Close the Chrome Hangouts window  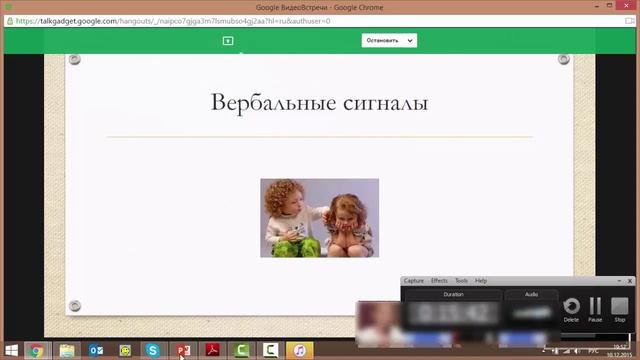[x=627, y=5]
